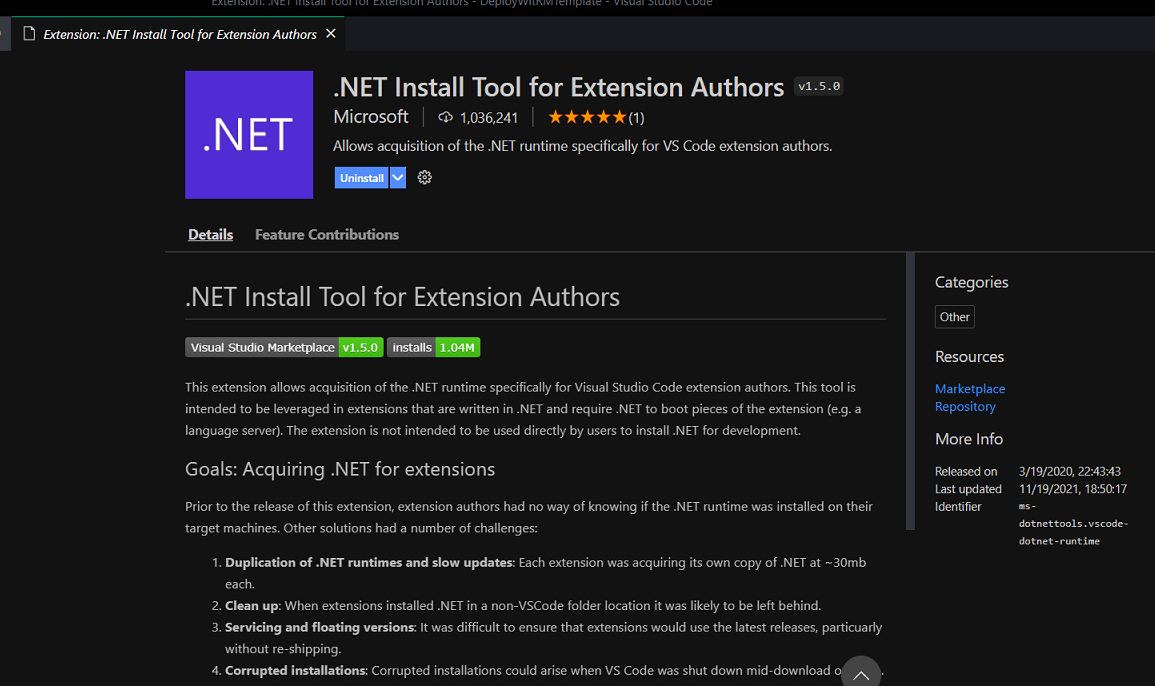Click the .NET extension logo thumbnail
This screenshot has width=1155, height=686.
pyautogui.click(x=248, y=135)
